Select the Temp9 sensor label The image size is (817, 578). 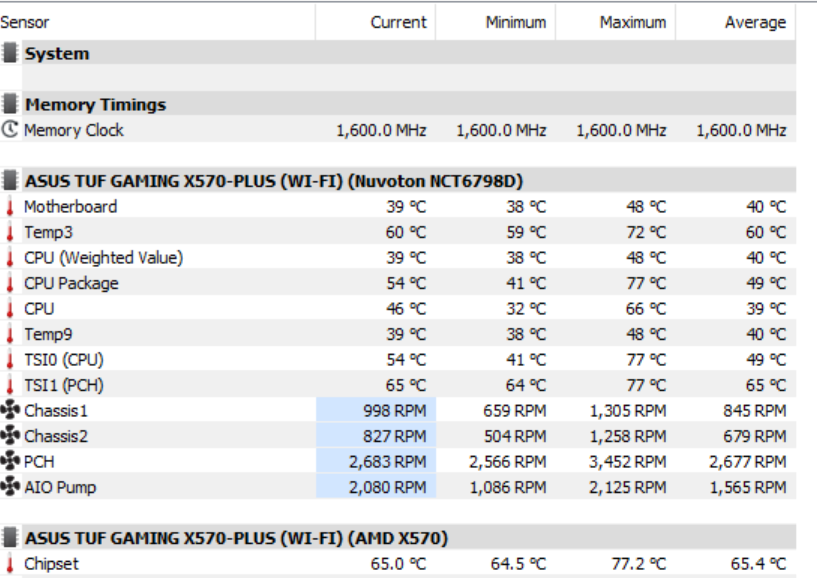[48, 335]
